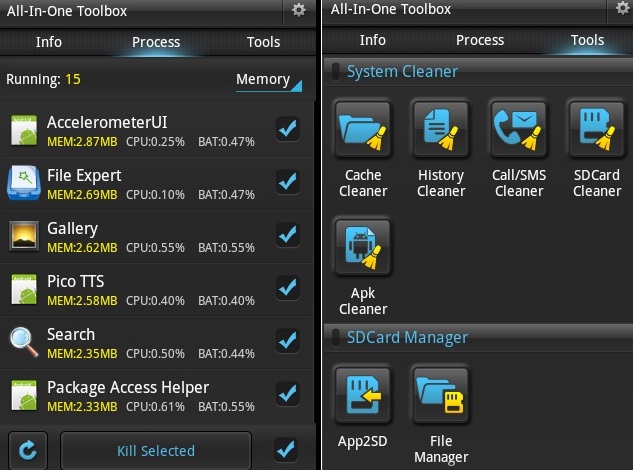Open settings gear in left screen
633x470 pixels.
(299, 10)
